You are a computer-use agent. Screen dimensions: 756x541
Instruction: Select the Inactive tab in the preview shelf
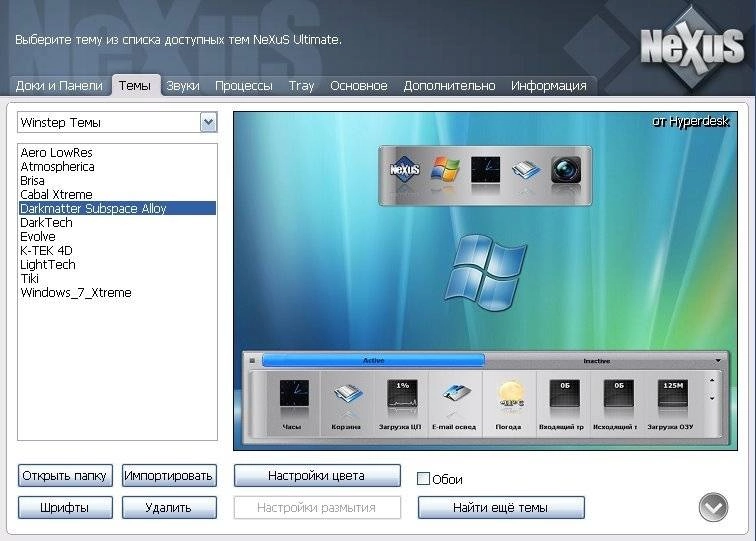597,361
